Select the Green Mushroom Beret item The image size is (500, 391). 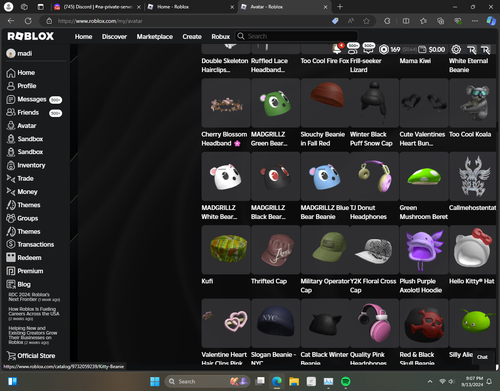pos(424,176)
